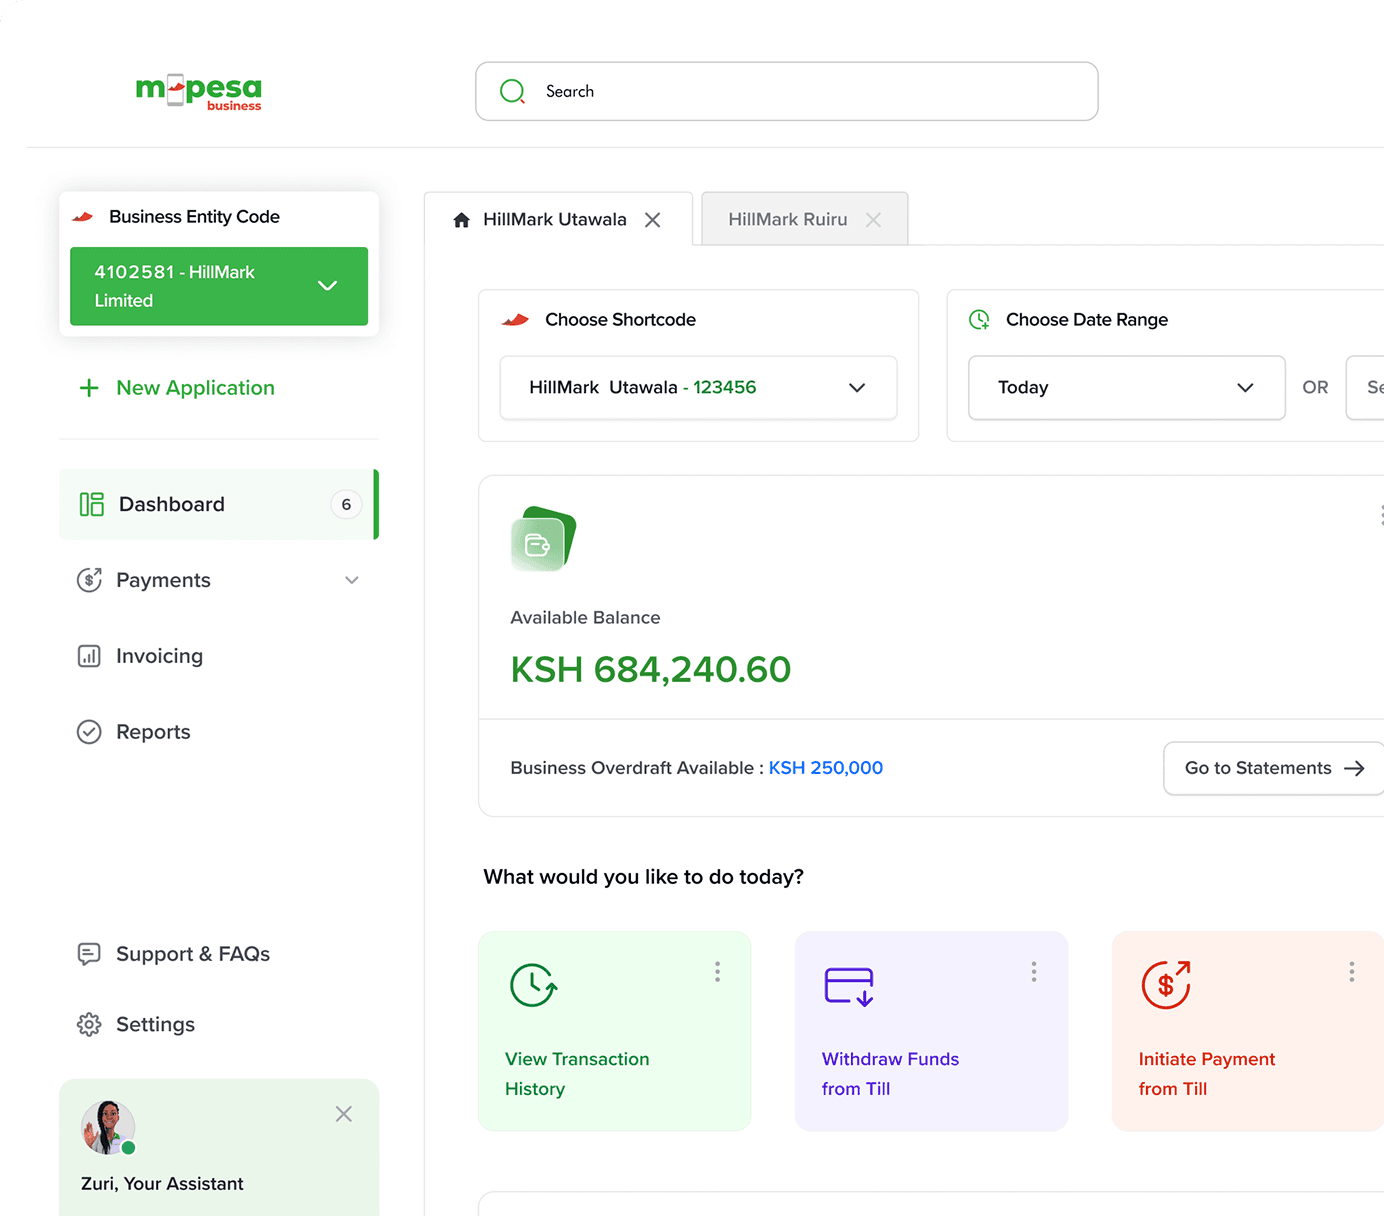Open options menu on Withdraw Funds card

coord(1034,972)
